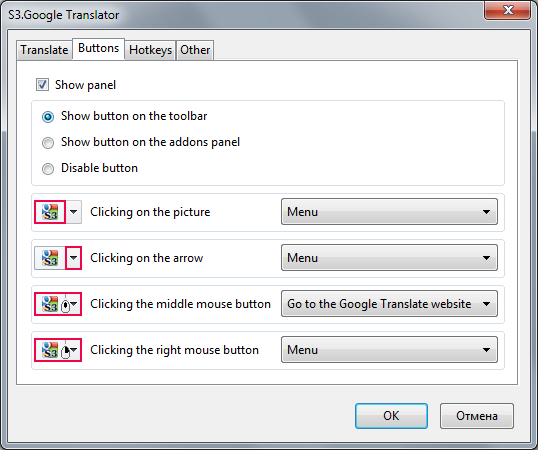This screenshot has width=538, height=450.
Task: Select Show button on the toolbar option
Action: click(48, 117)
